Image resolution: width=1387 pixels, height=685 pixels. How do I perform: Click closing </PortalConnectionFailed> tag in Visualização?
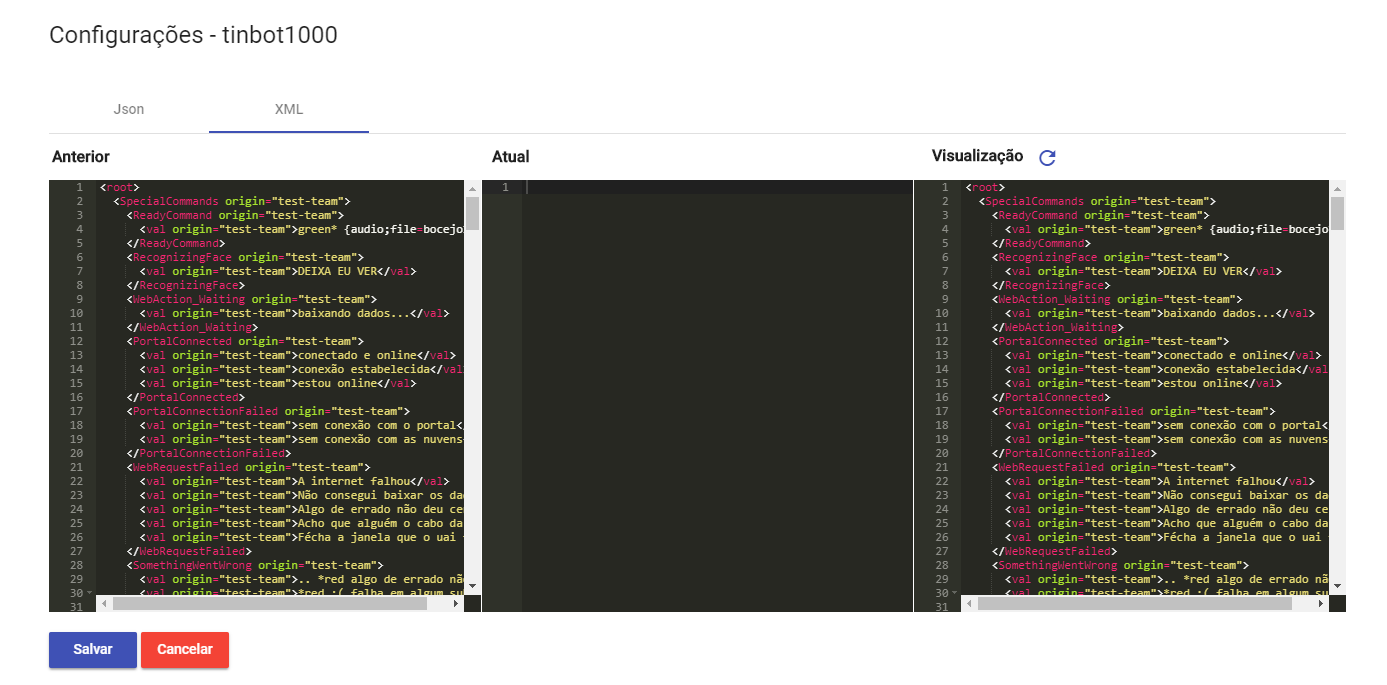coord(1073,453)
